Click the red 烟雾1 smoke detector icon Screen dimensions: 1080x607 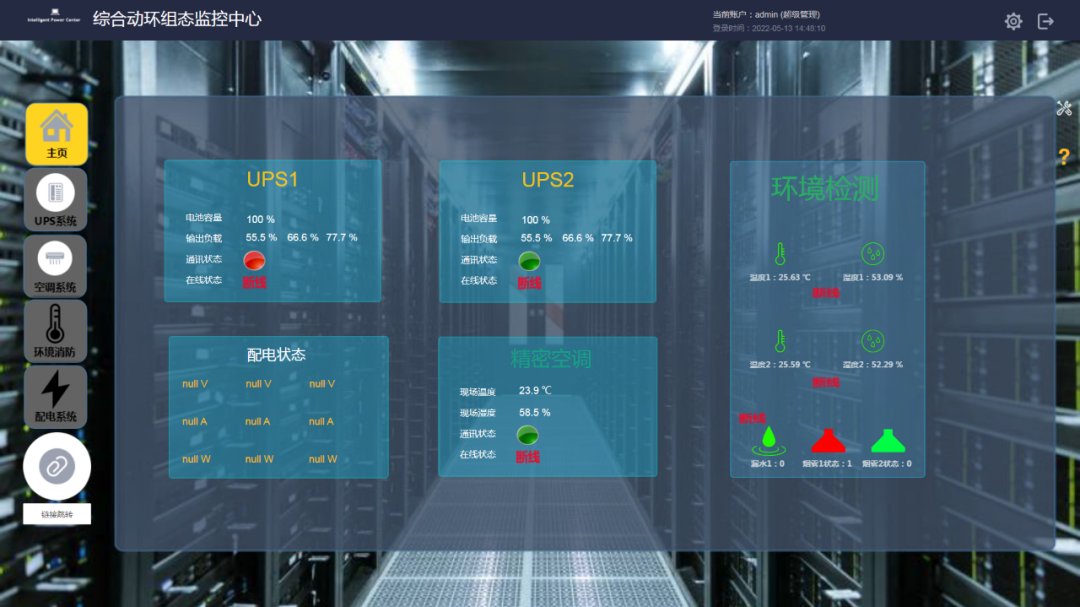(x=827, y=440)
